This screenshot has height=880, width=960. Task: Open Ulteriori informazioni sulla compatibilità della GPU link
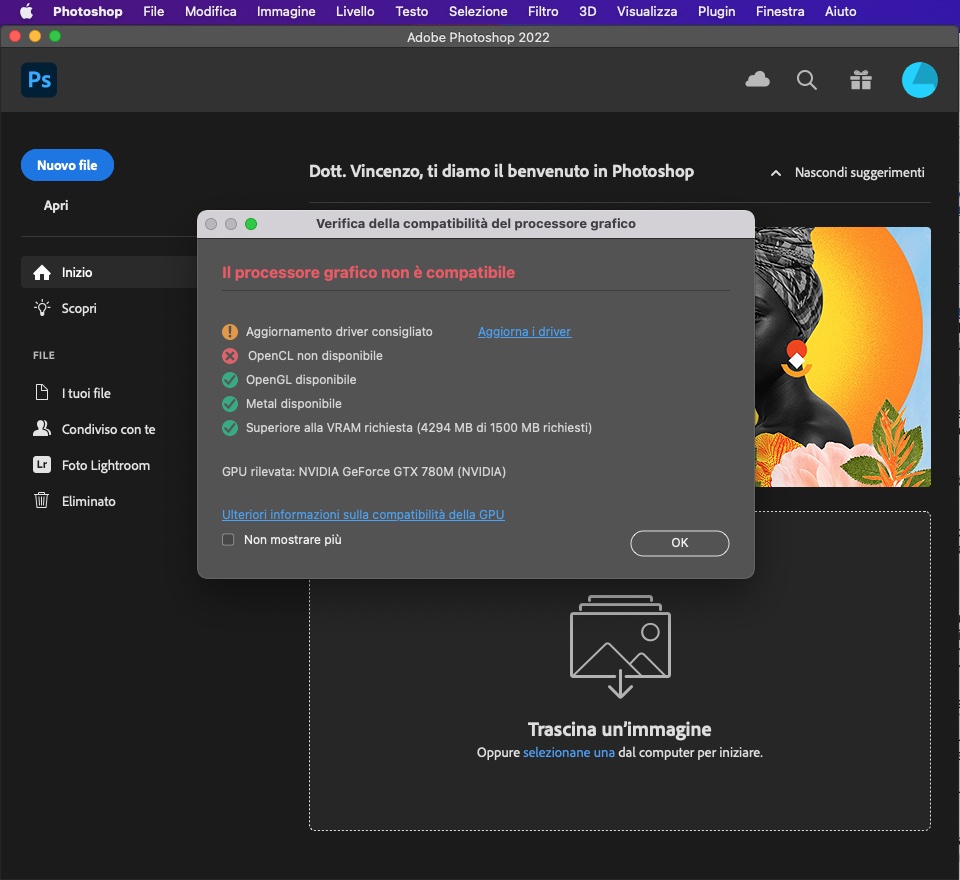point(363,514)
